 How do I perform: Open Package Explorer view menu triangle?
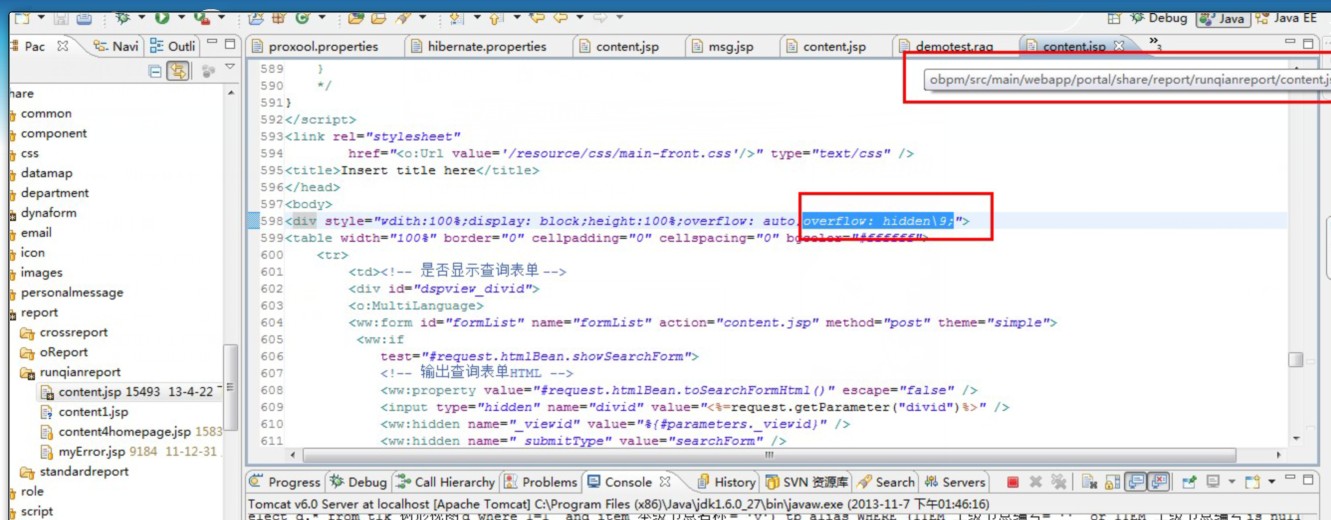click(230, 67)
